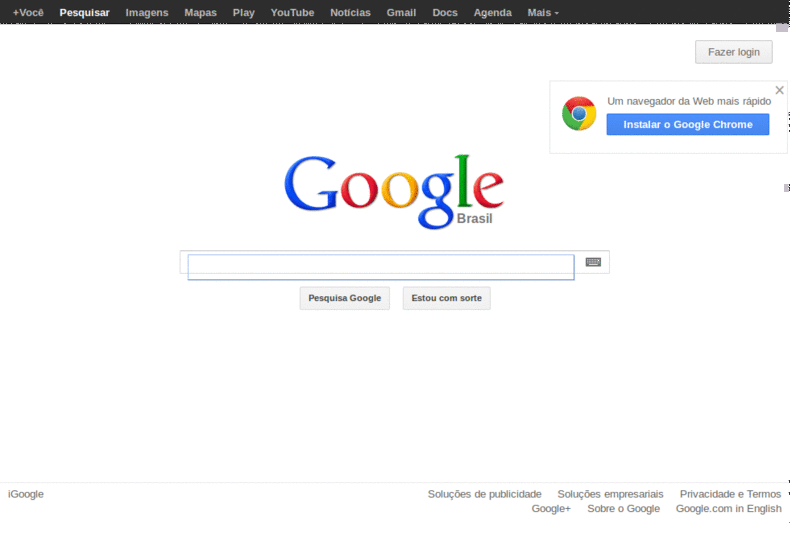Open YouTube from the top bar
The height and width of the screenshot is (533, 800).
(x=292, y=12)
